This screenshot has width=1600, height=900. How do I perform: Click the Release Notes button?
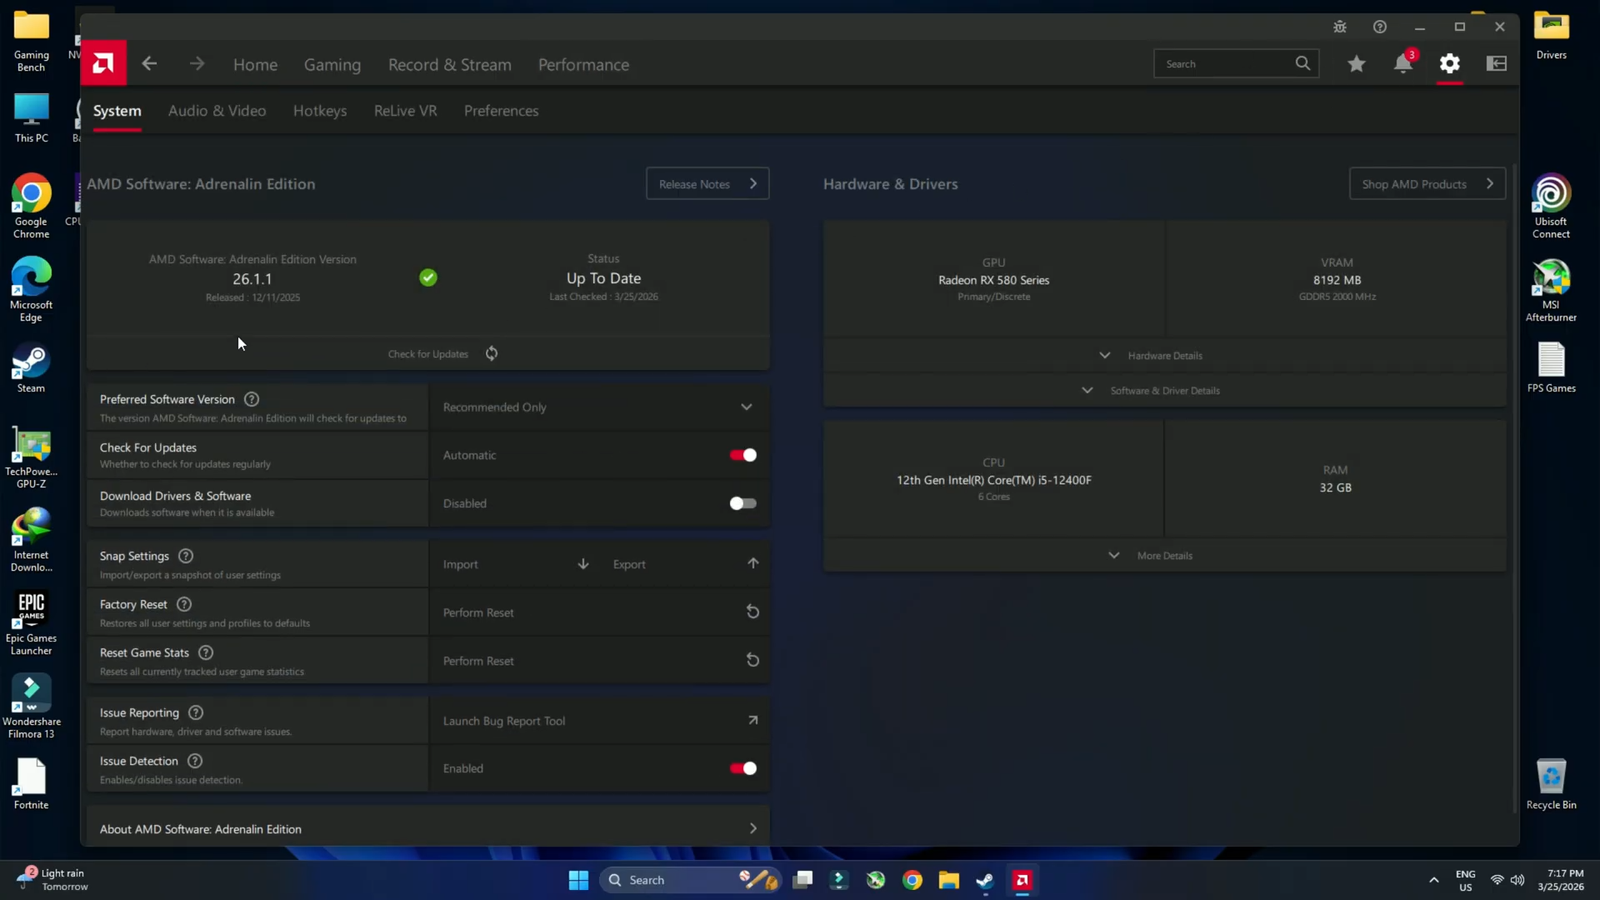[707, 184]
